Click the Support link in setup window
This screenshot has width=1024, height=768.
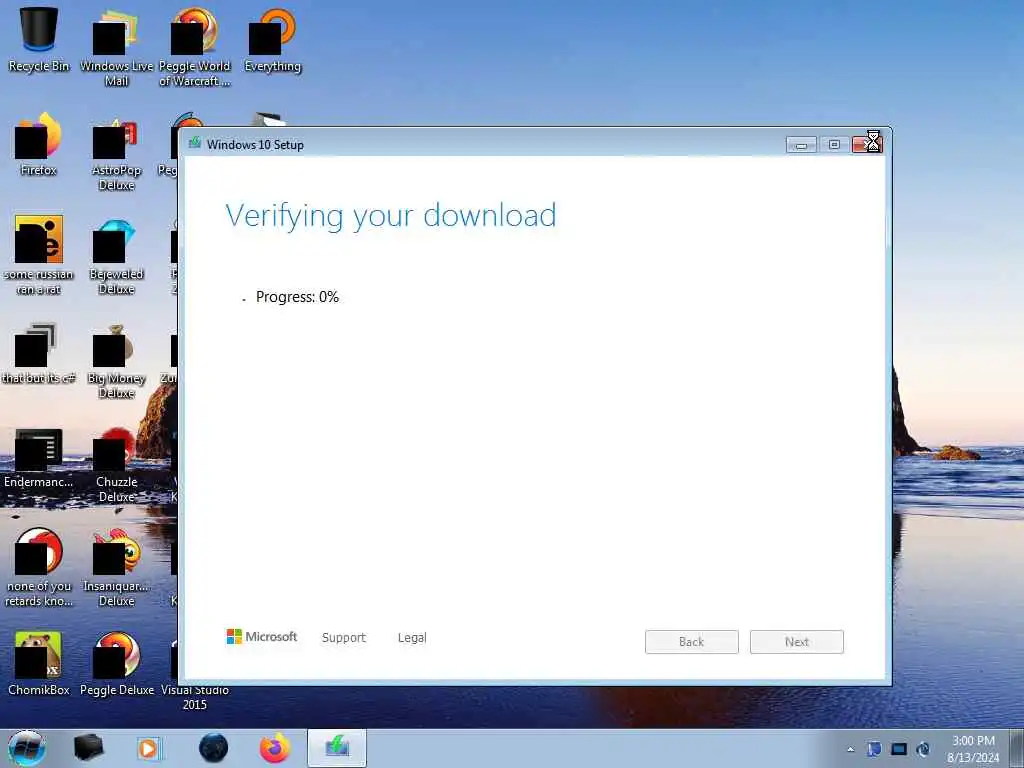pyautogui.click(x=344, y=637)
